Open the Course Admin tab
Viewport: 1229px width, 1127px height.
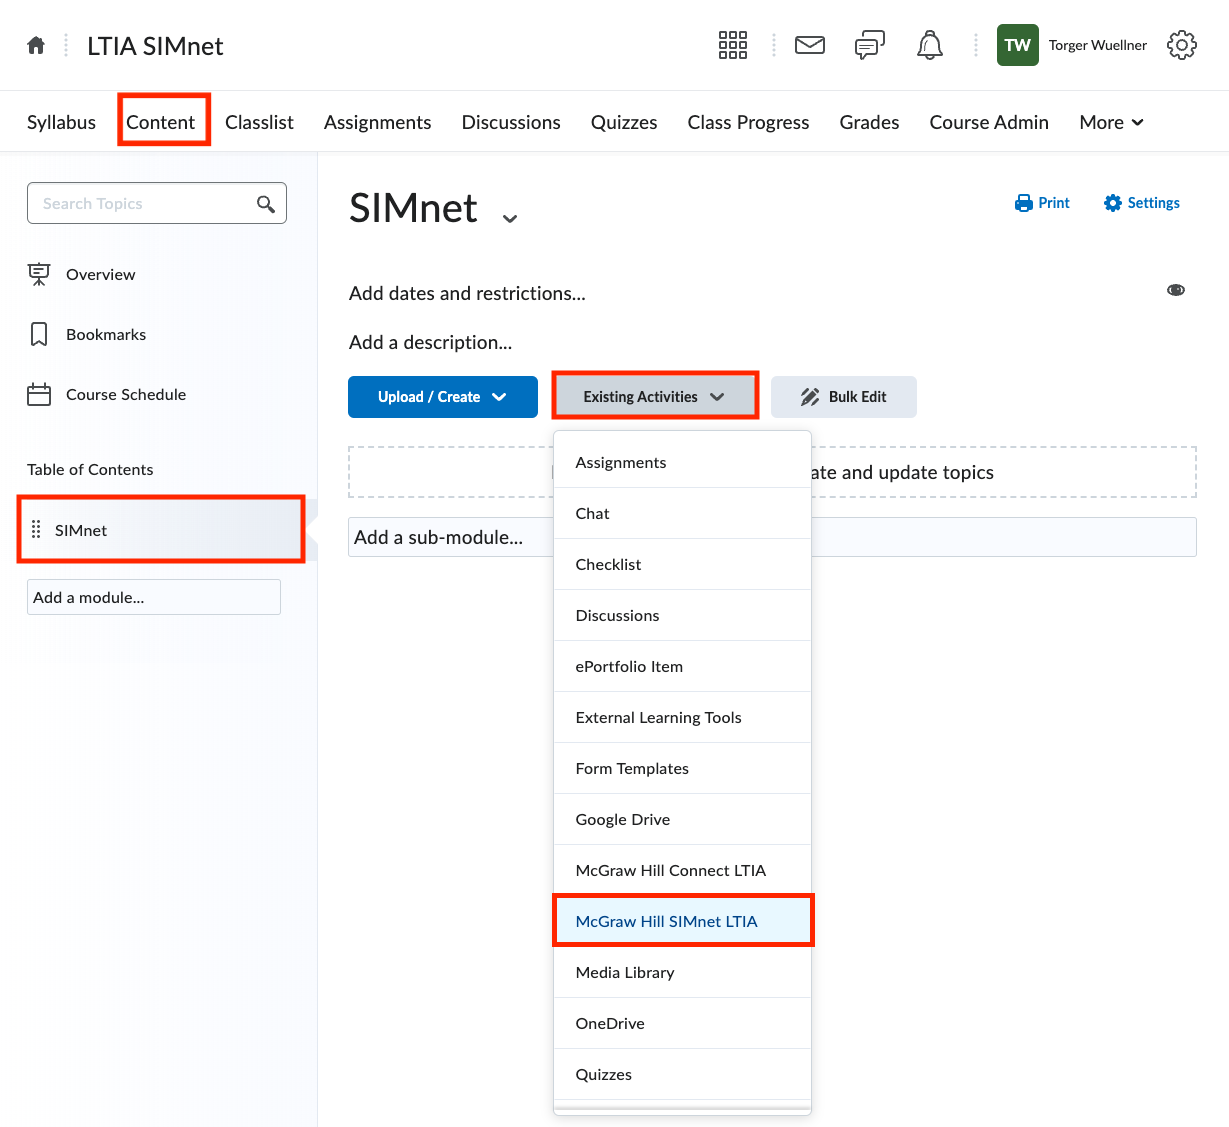(990, 122)
